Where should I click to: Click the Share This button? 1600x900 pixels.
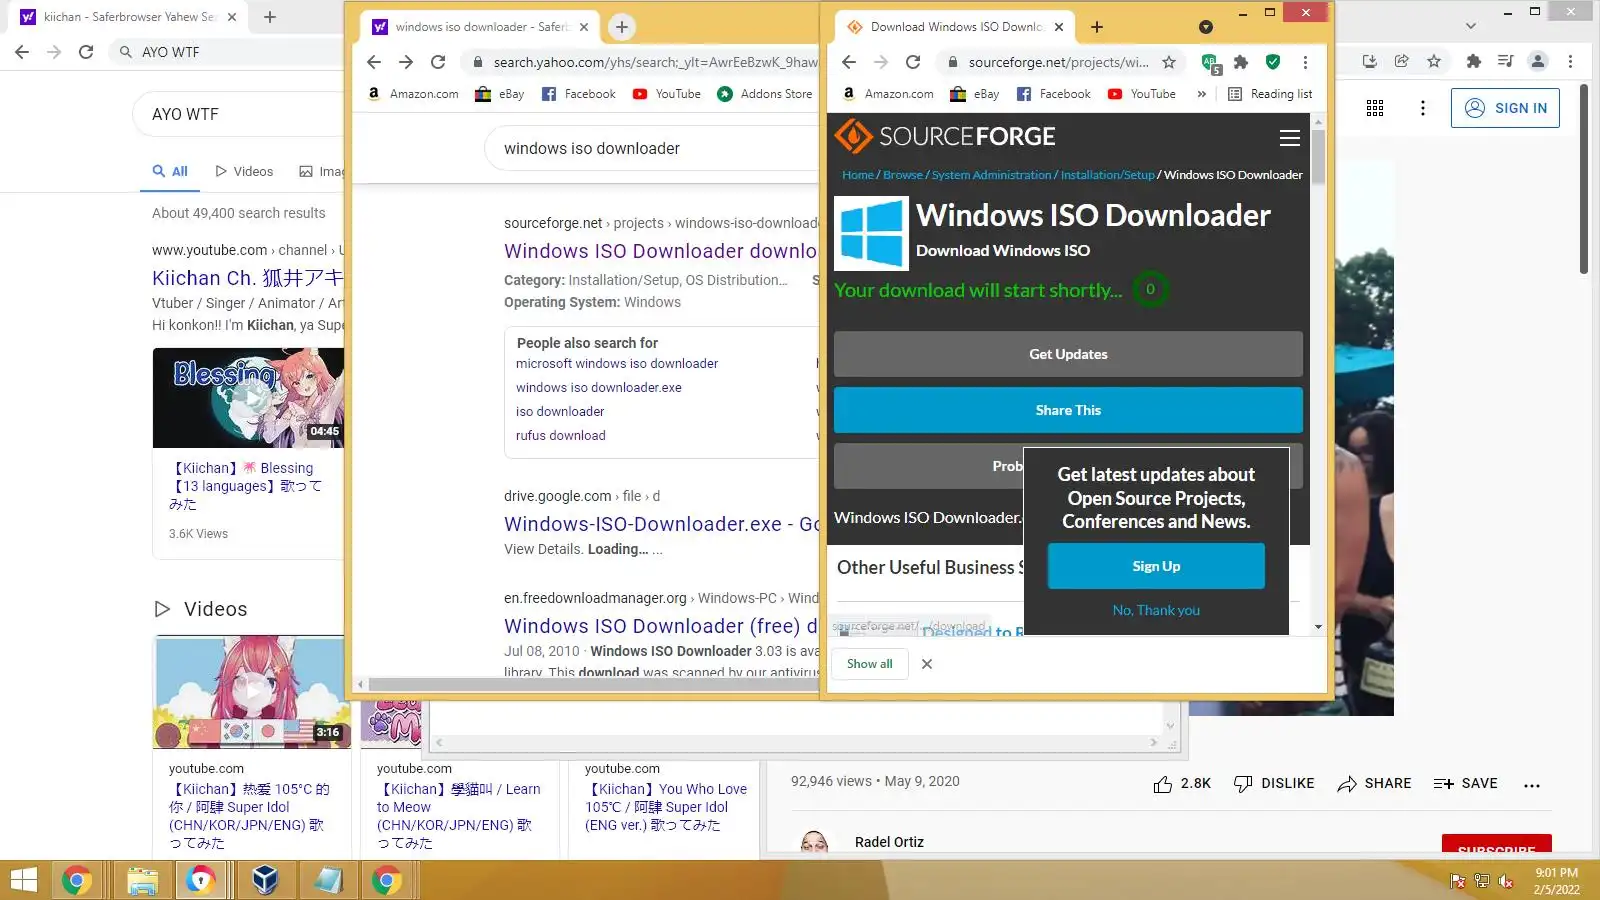(x=1068, y=410)
